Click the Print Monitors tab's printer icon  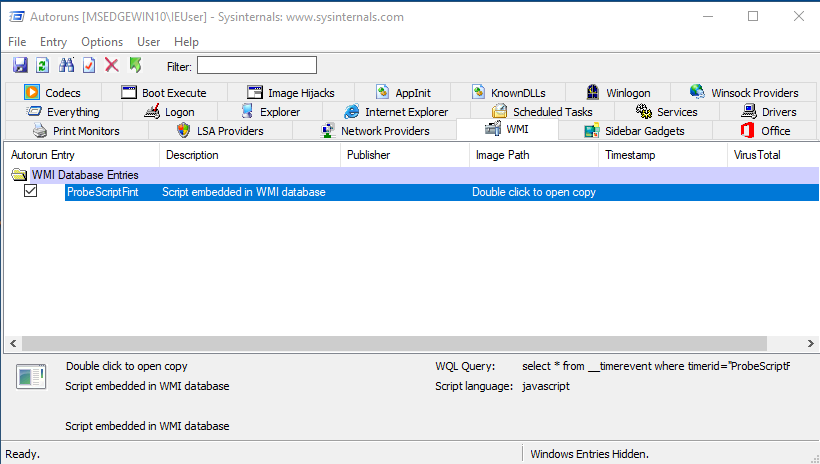coord(40,130)
